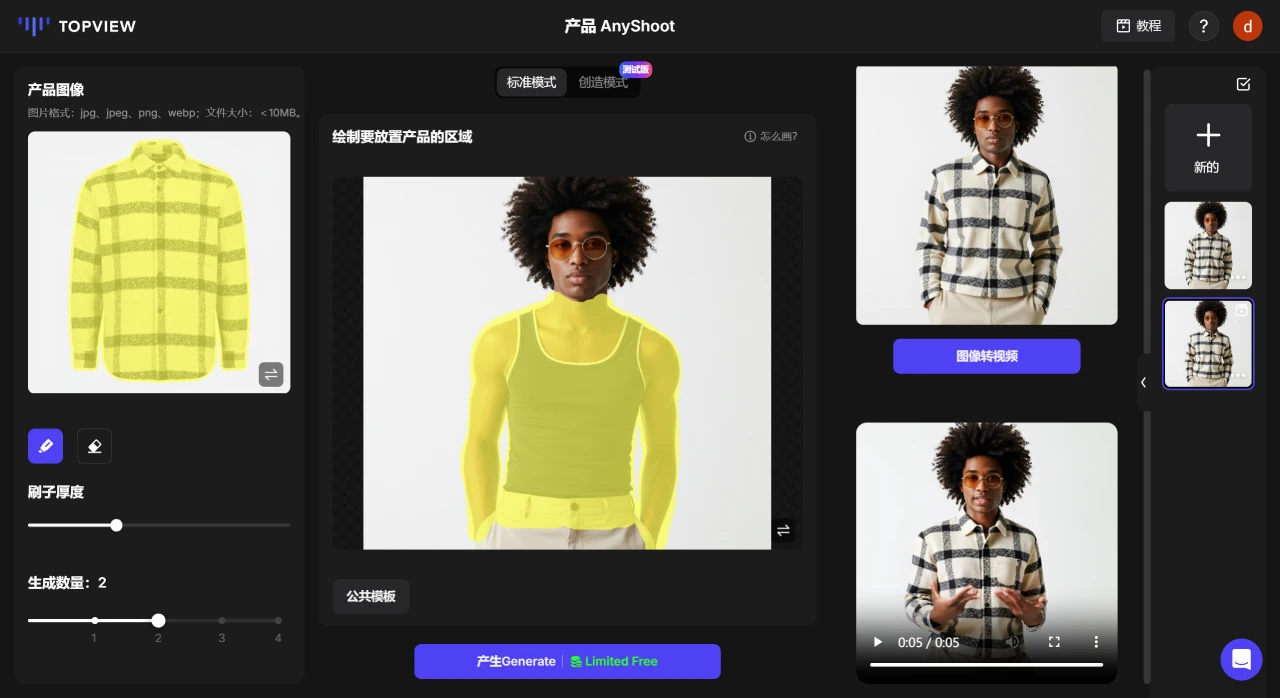Mute the generated video's audio
This screenshot has height=698, width=1280.
point(1011,643)
